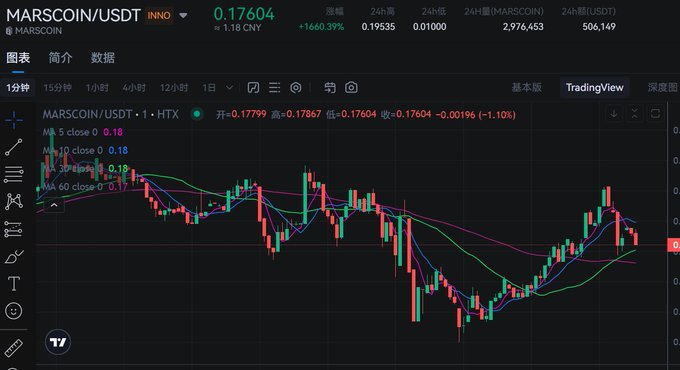This screenshot has height=370, width=680.
Task: Open the chart type selector icon
Action: click(x=253, y=88)
